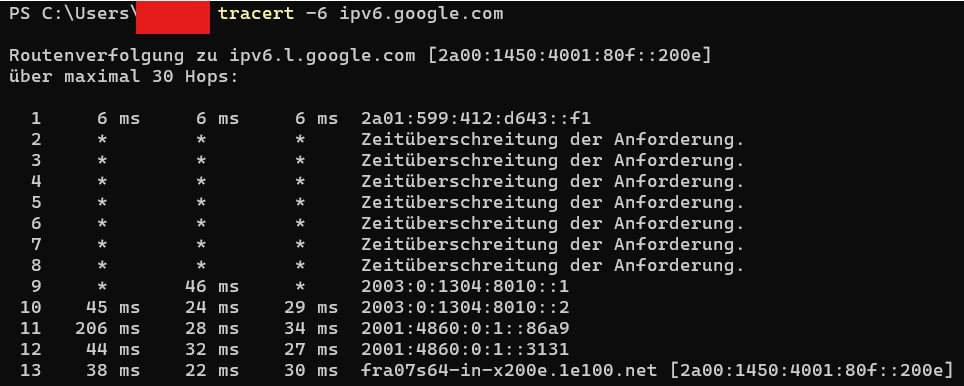Click the 'über maximal 30 Hops' line

pos(123,77)
